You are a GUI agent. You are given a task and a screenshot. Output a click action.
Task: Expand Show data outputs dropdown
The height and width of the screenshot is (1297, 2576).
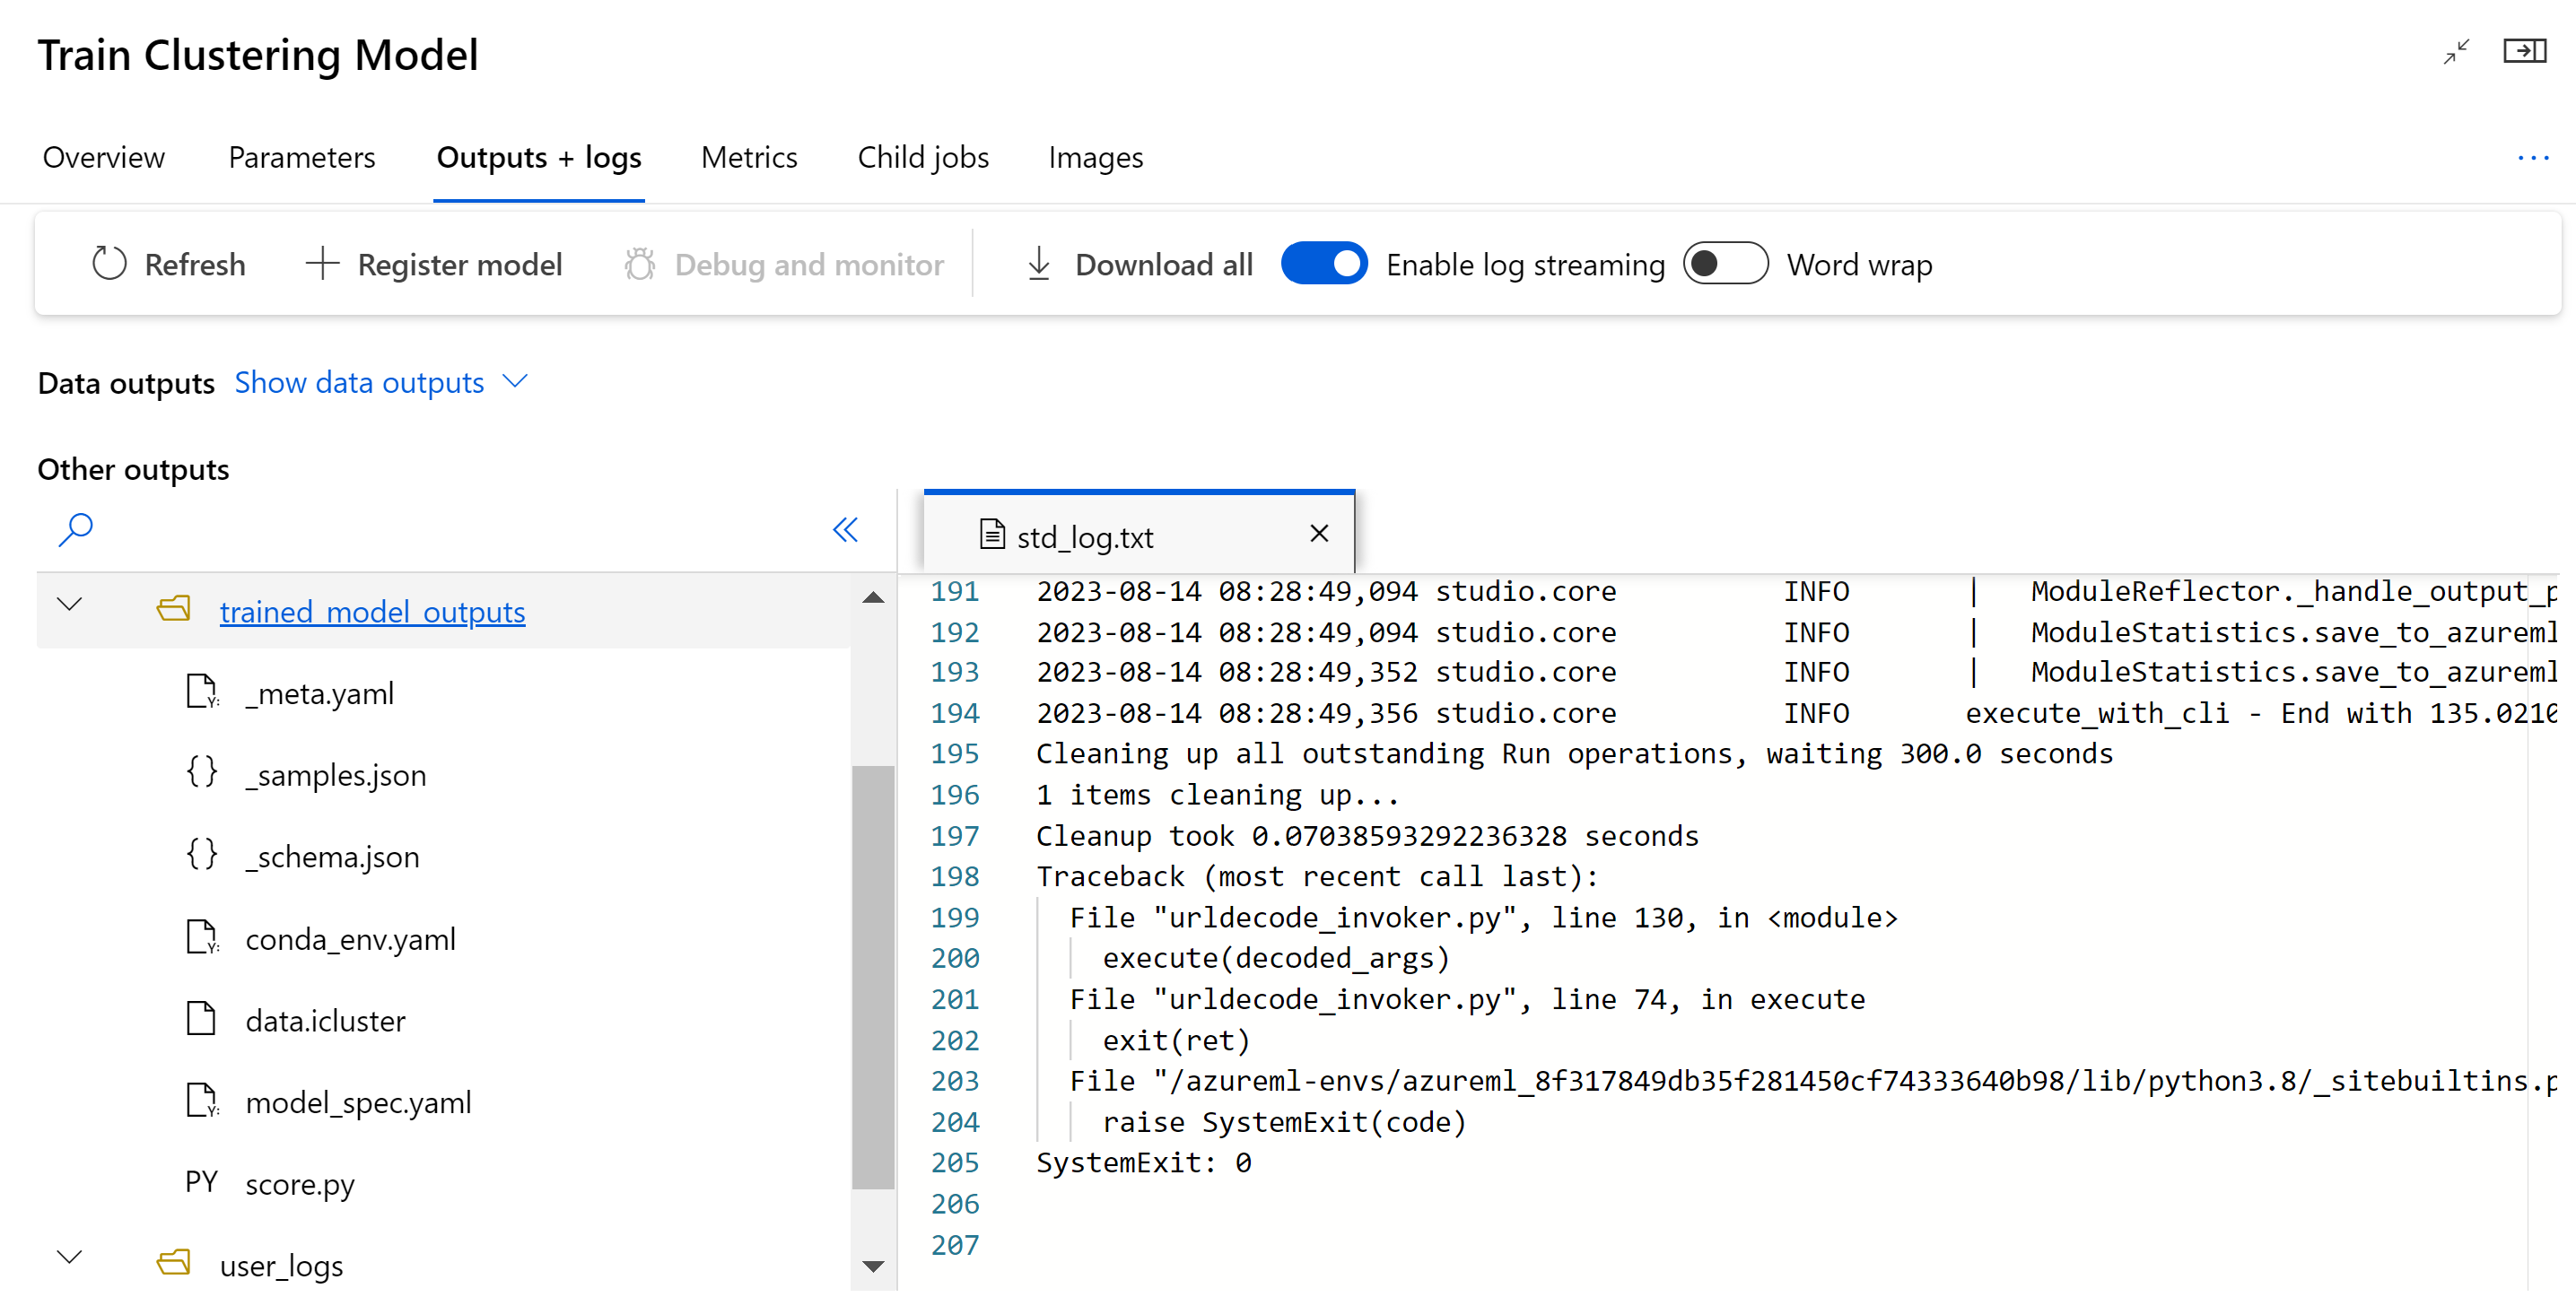380,382
